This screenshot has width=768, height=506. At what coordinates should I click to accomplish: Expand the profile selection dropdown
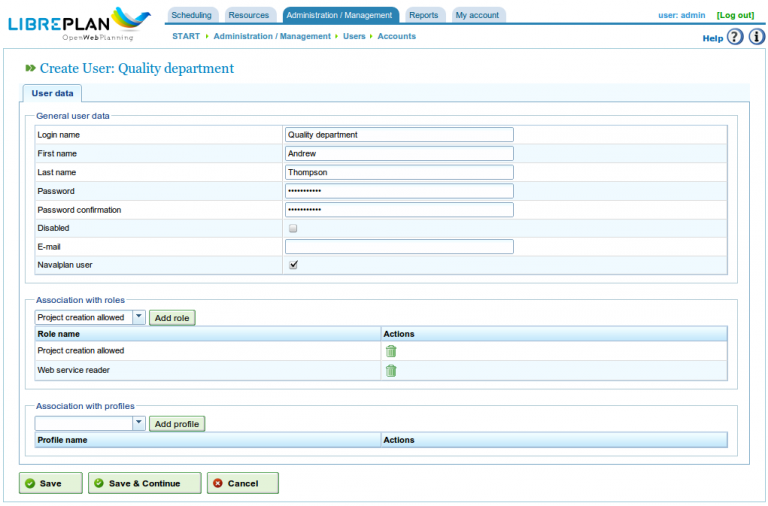coord(138,423)
